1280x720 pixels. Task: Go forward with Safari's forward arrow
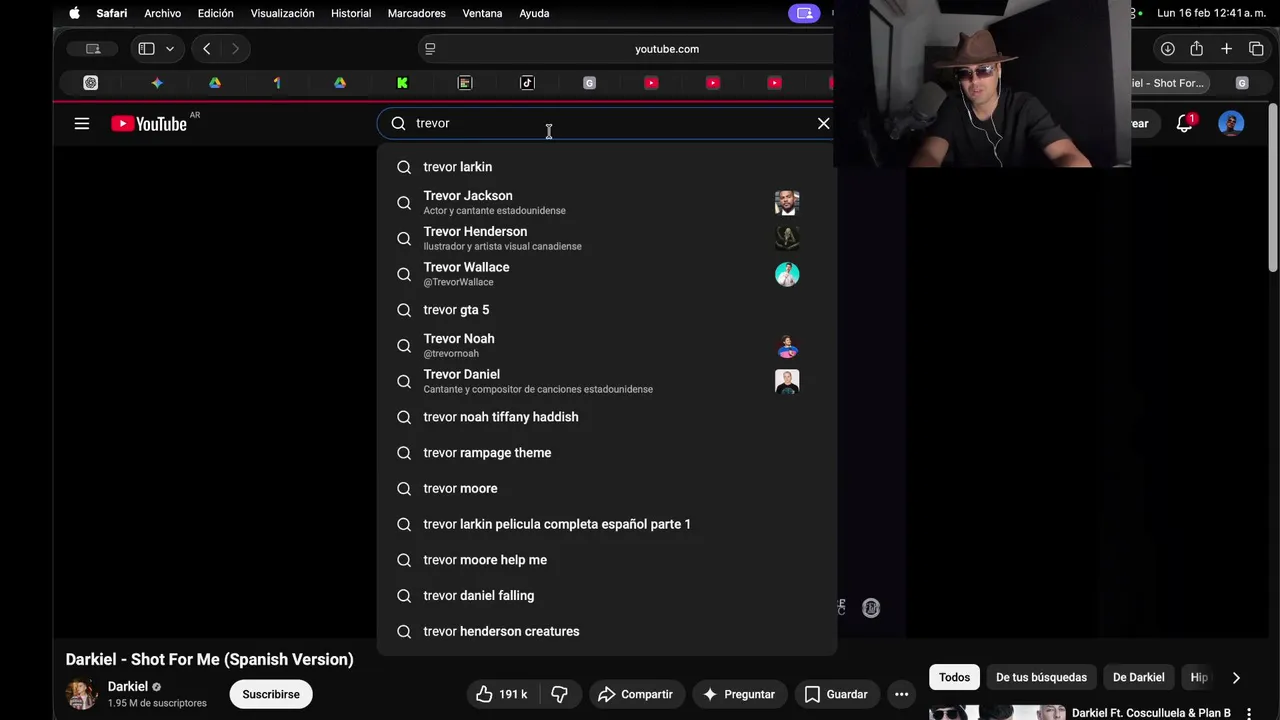[x=235, y=48]
